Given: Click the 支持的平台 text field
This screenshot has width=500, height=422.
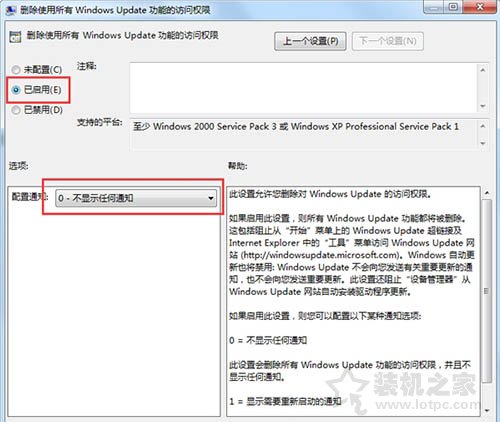Looking at the screenshot, I should pos(303,135).
